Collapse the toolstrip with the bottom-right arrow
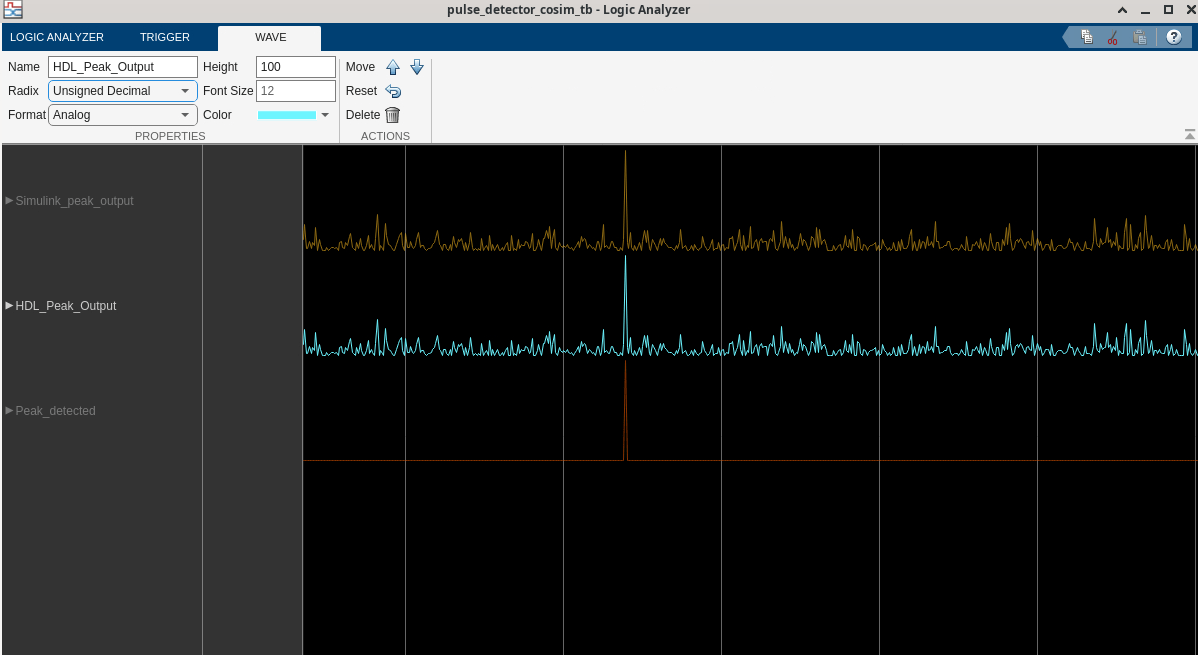The width and height of the screenshot is (1198, 655). [1189, 134]
